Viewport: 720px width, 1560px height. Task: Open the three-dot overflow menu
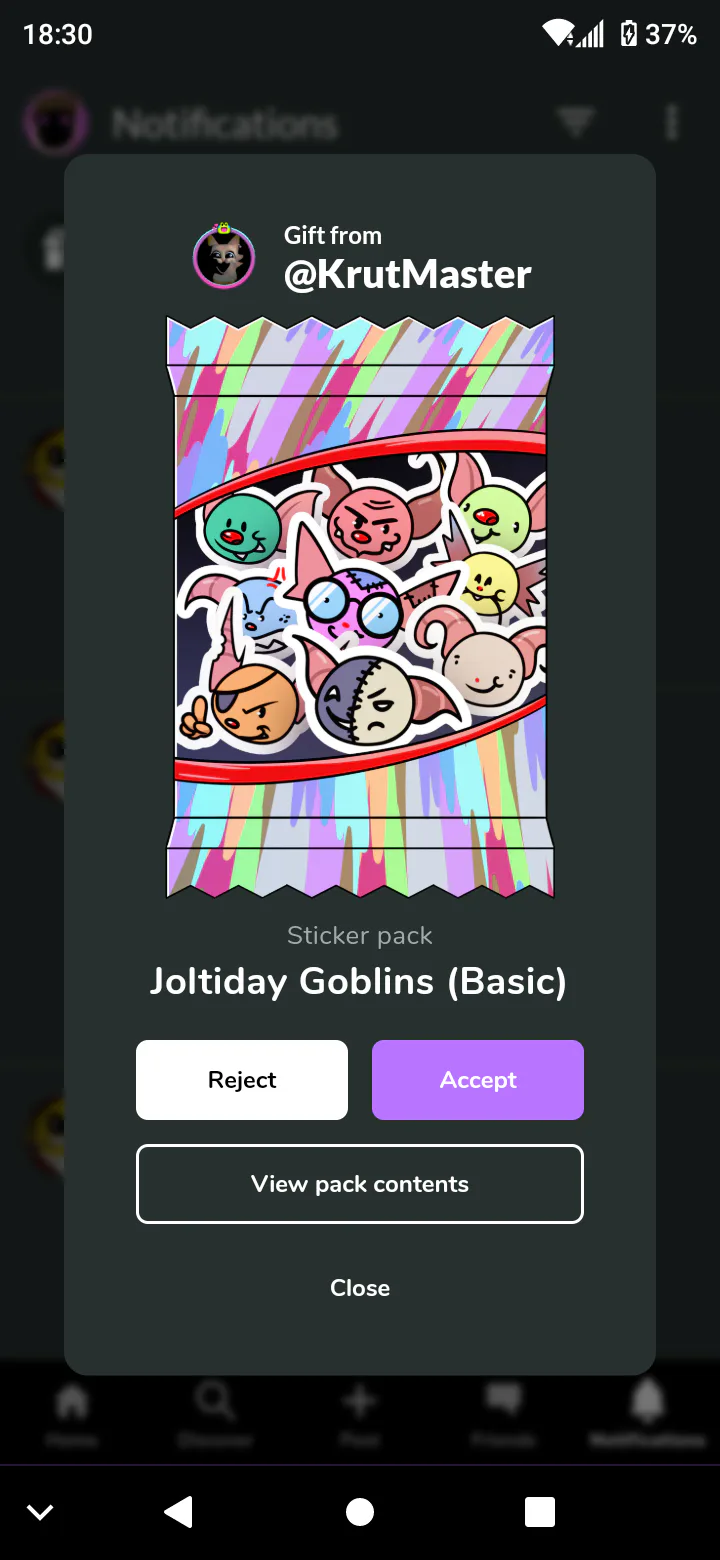pos(672,124)
